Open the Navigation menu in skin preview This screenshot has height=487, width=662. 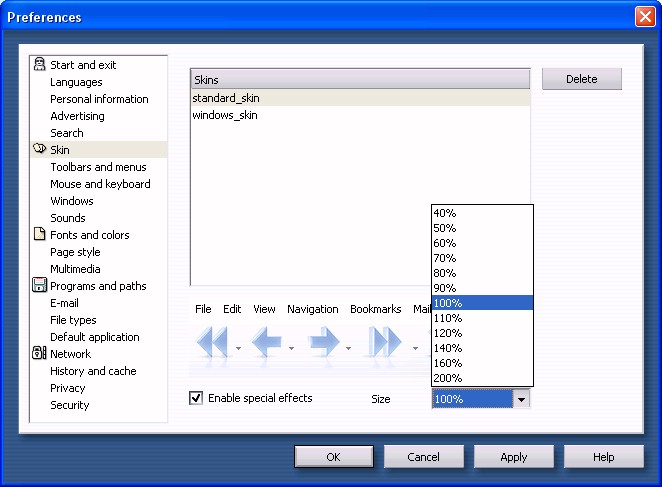point(312,309)
